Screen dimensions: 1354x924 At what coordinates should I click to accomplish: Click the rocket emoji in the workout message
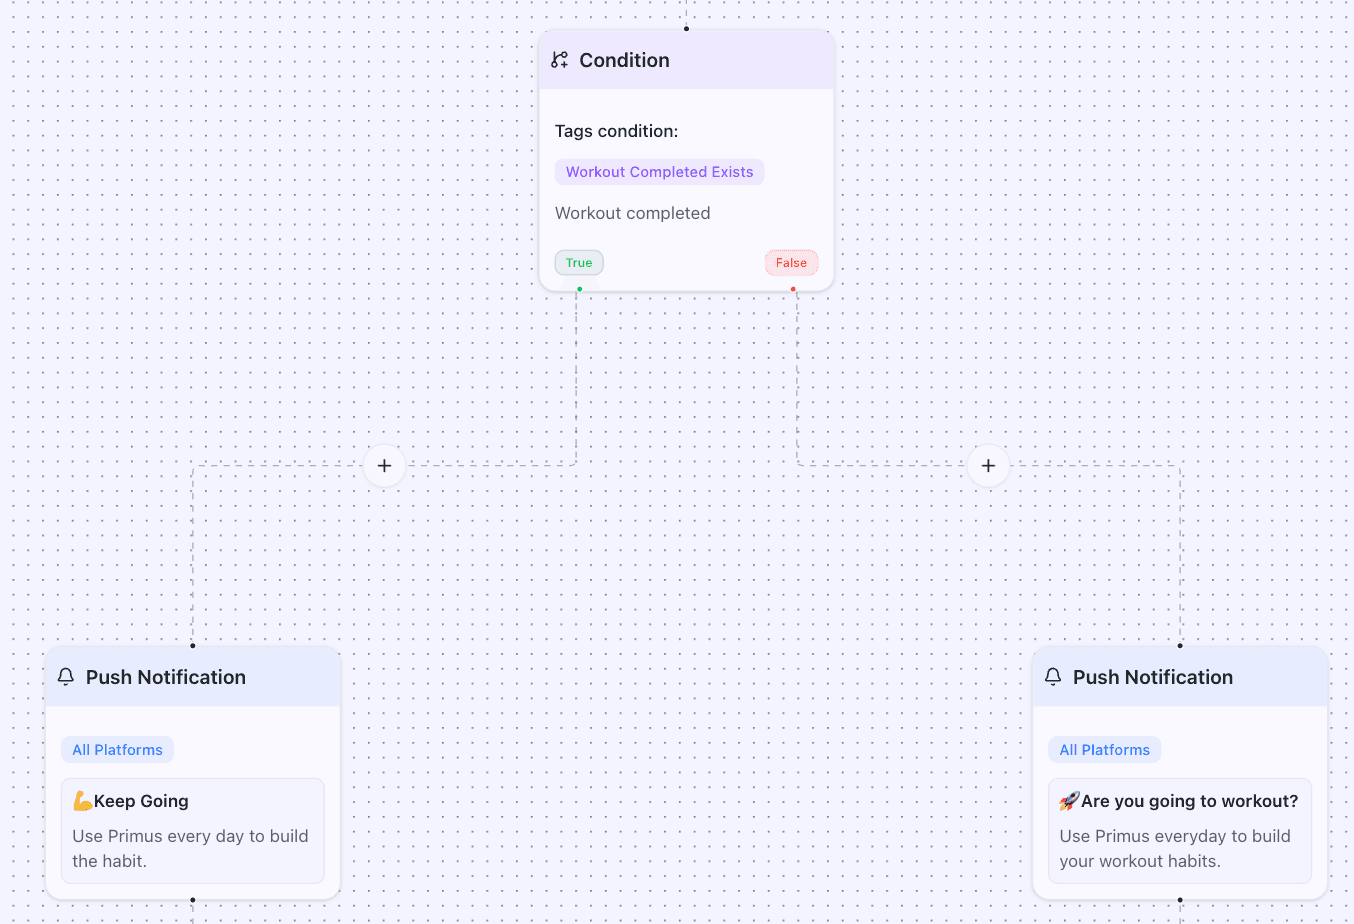(1069, 801)
